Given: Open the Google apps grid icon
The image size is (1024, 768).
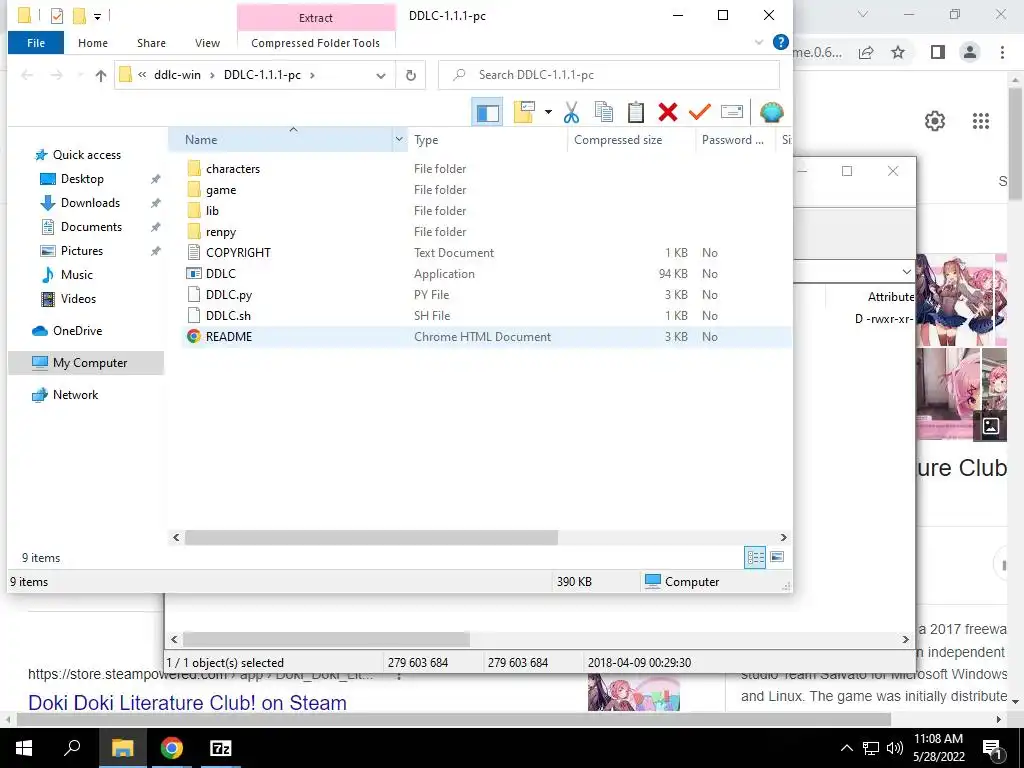Looking at the screenshot, I should pos(981,121).
